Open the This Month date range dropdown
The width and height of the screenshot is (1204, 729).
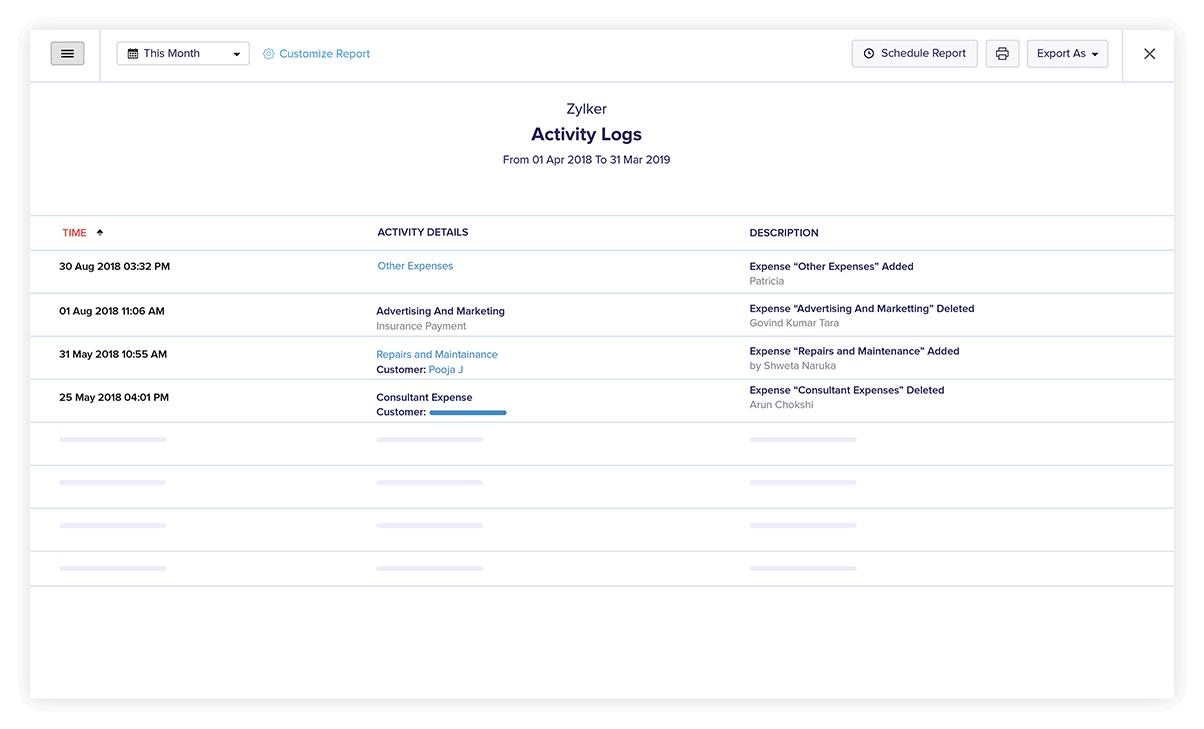tap(183, 54)
